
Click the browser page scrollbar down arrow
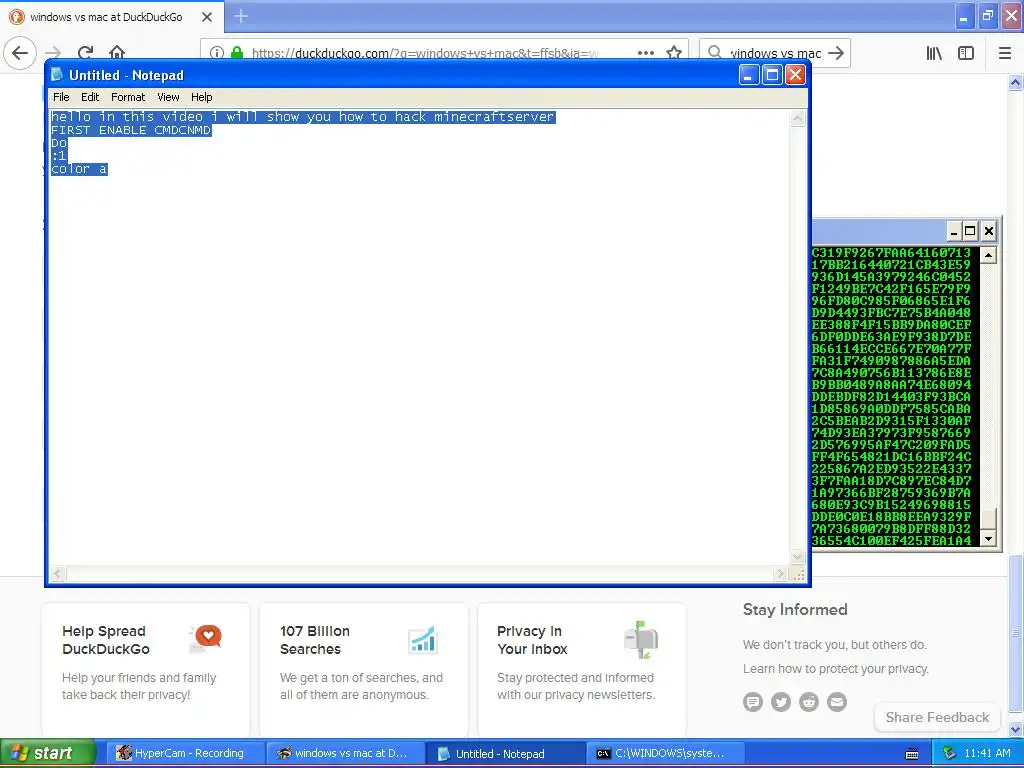1016,729
